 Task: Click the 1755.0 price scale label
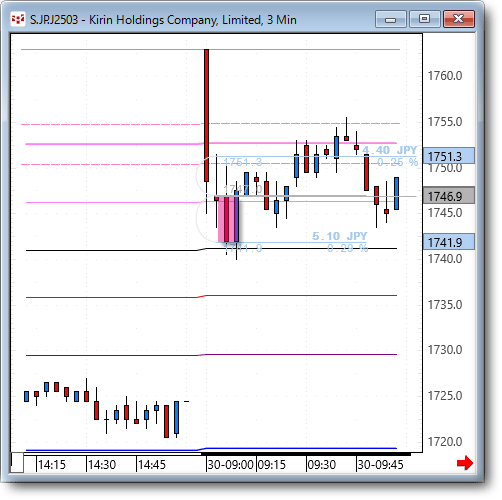pyautogui.click(x=445, y=122)
